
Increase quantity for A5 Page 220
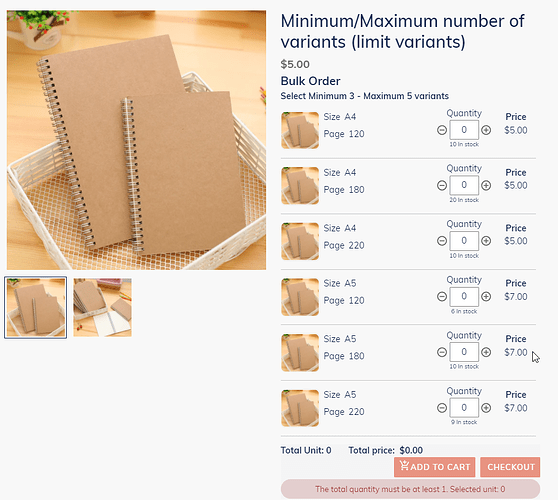click(x=486, y=407)
